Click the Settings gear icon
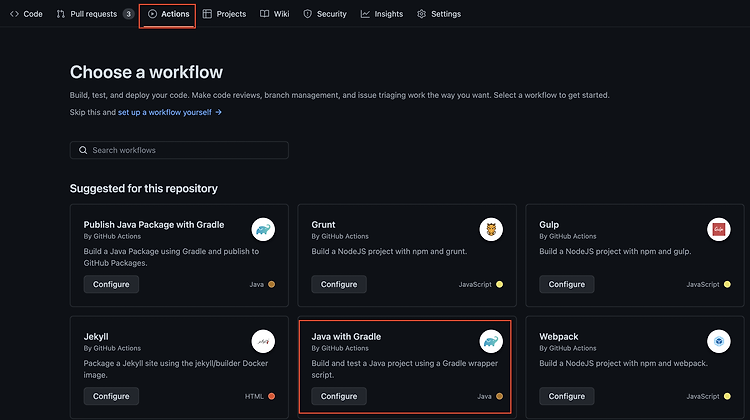 pyautogui.click(x=421, y=14)
